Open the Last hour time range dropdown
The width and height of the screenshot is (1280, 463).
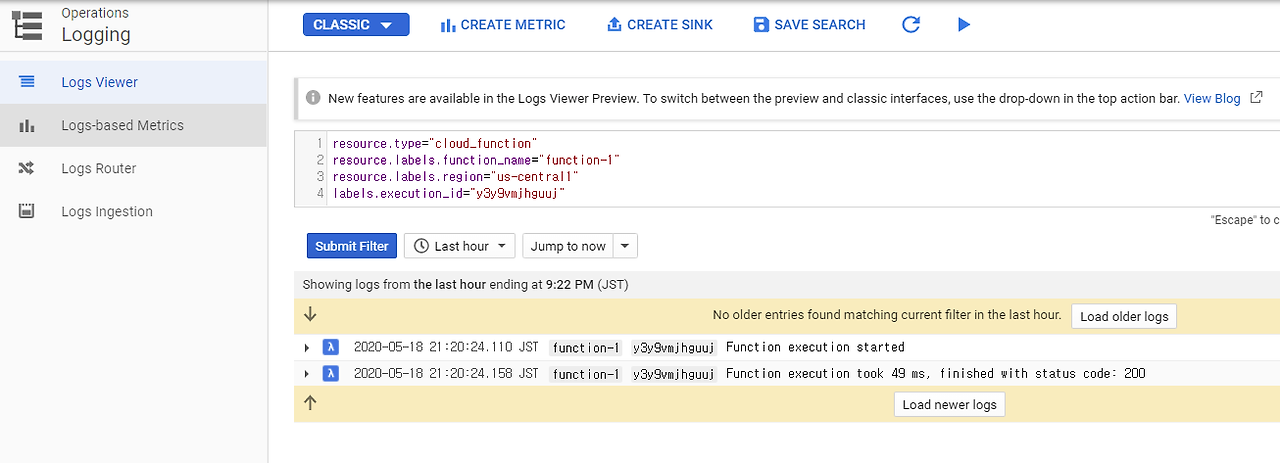tap(461, 246)
